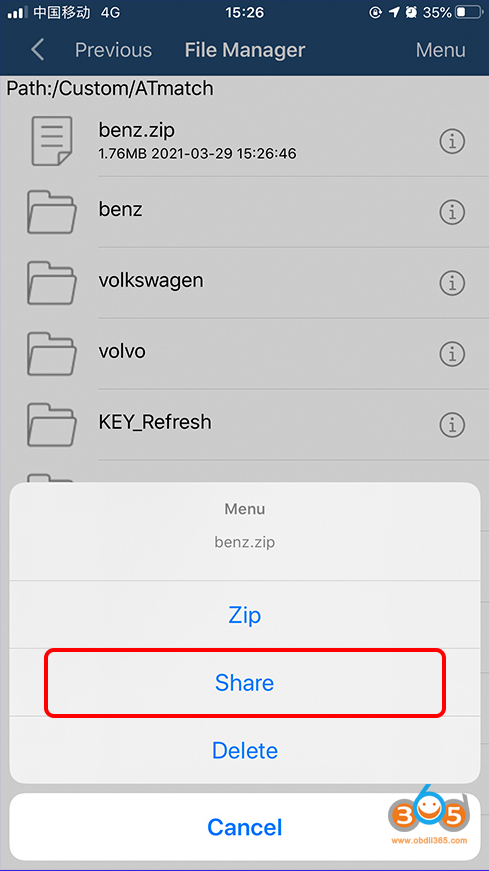Select the benz.zip file icon
The image size is (489, 871).
point(52,141)
